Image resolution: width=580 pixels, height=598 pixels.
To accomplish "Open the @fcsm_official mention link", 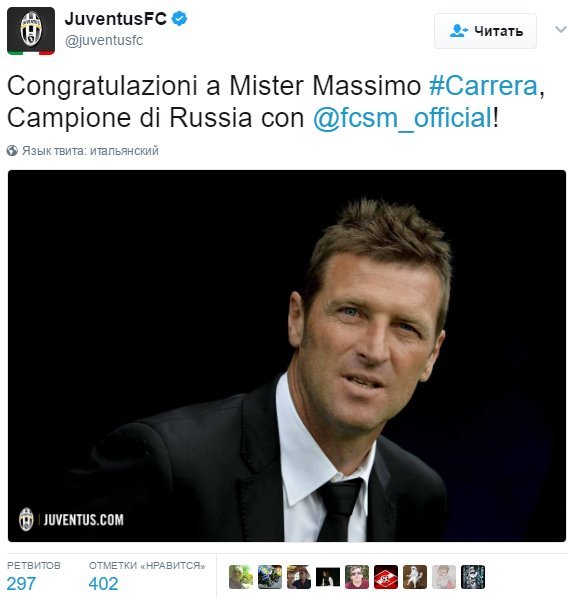I will (x=403, y=117).
